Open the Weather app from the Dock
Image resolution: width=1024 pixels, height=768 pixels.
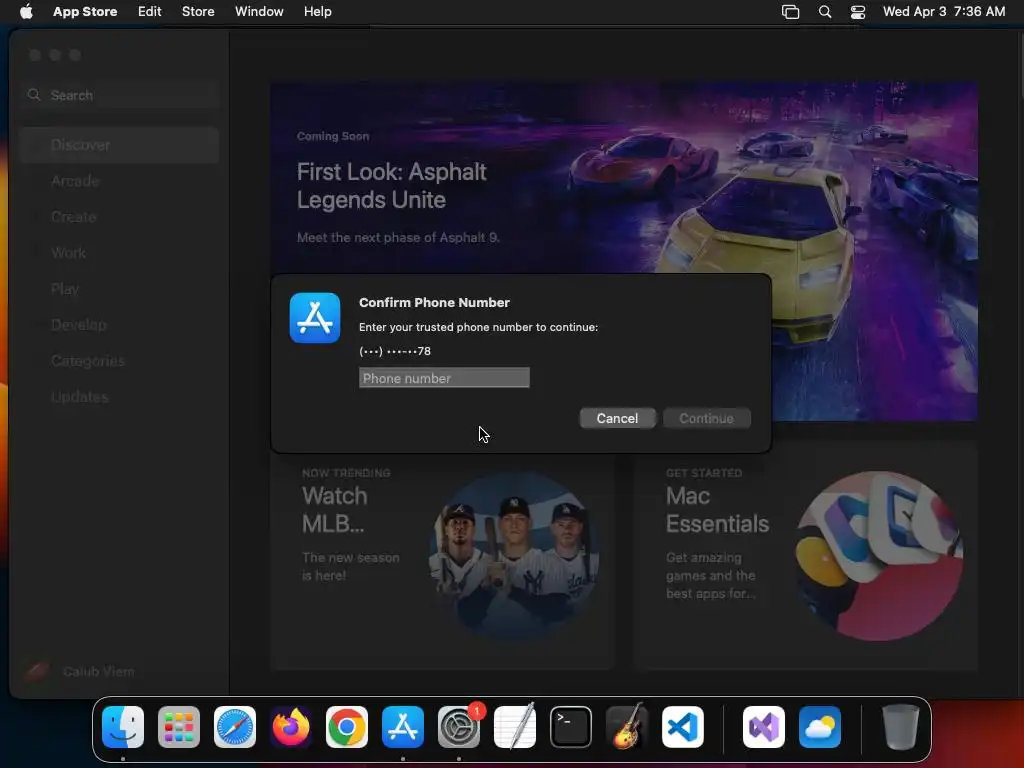(x=820, y=727)
